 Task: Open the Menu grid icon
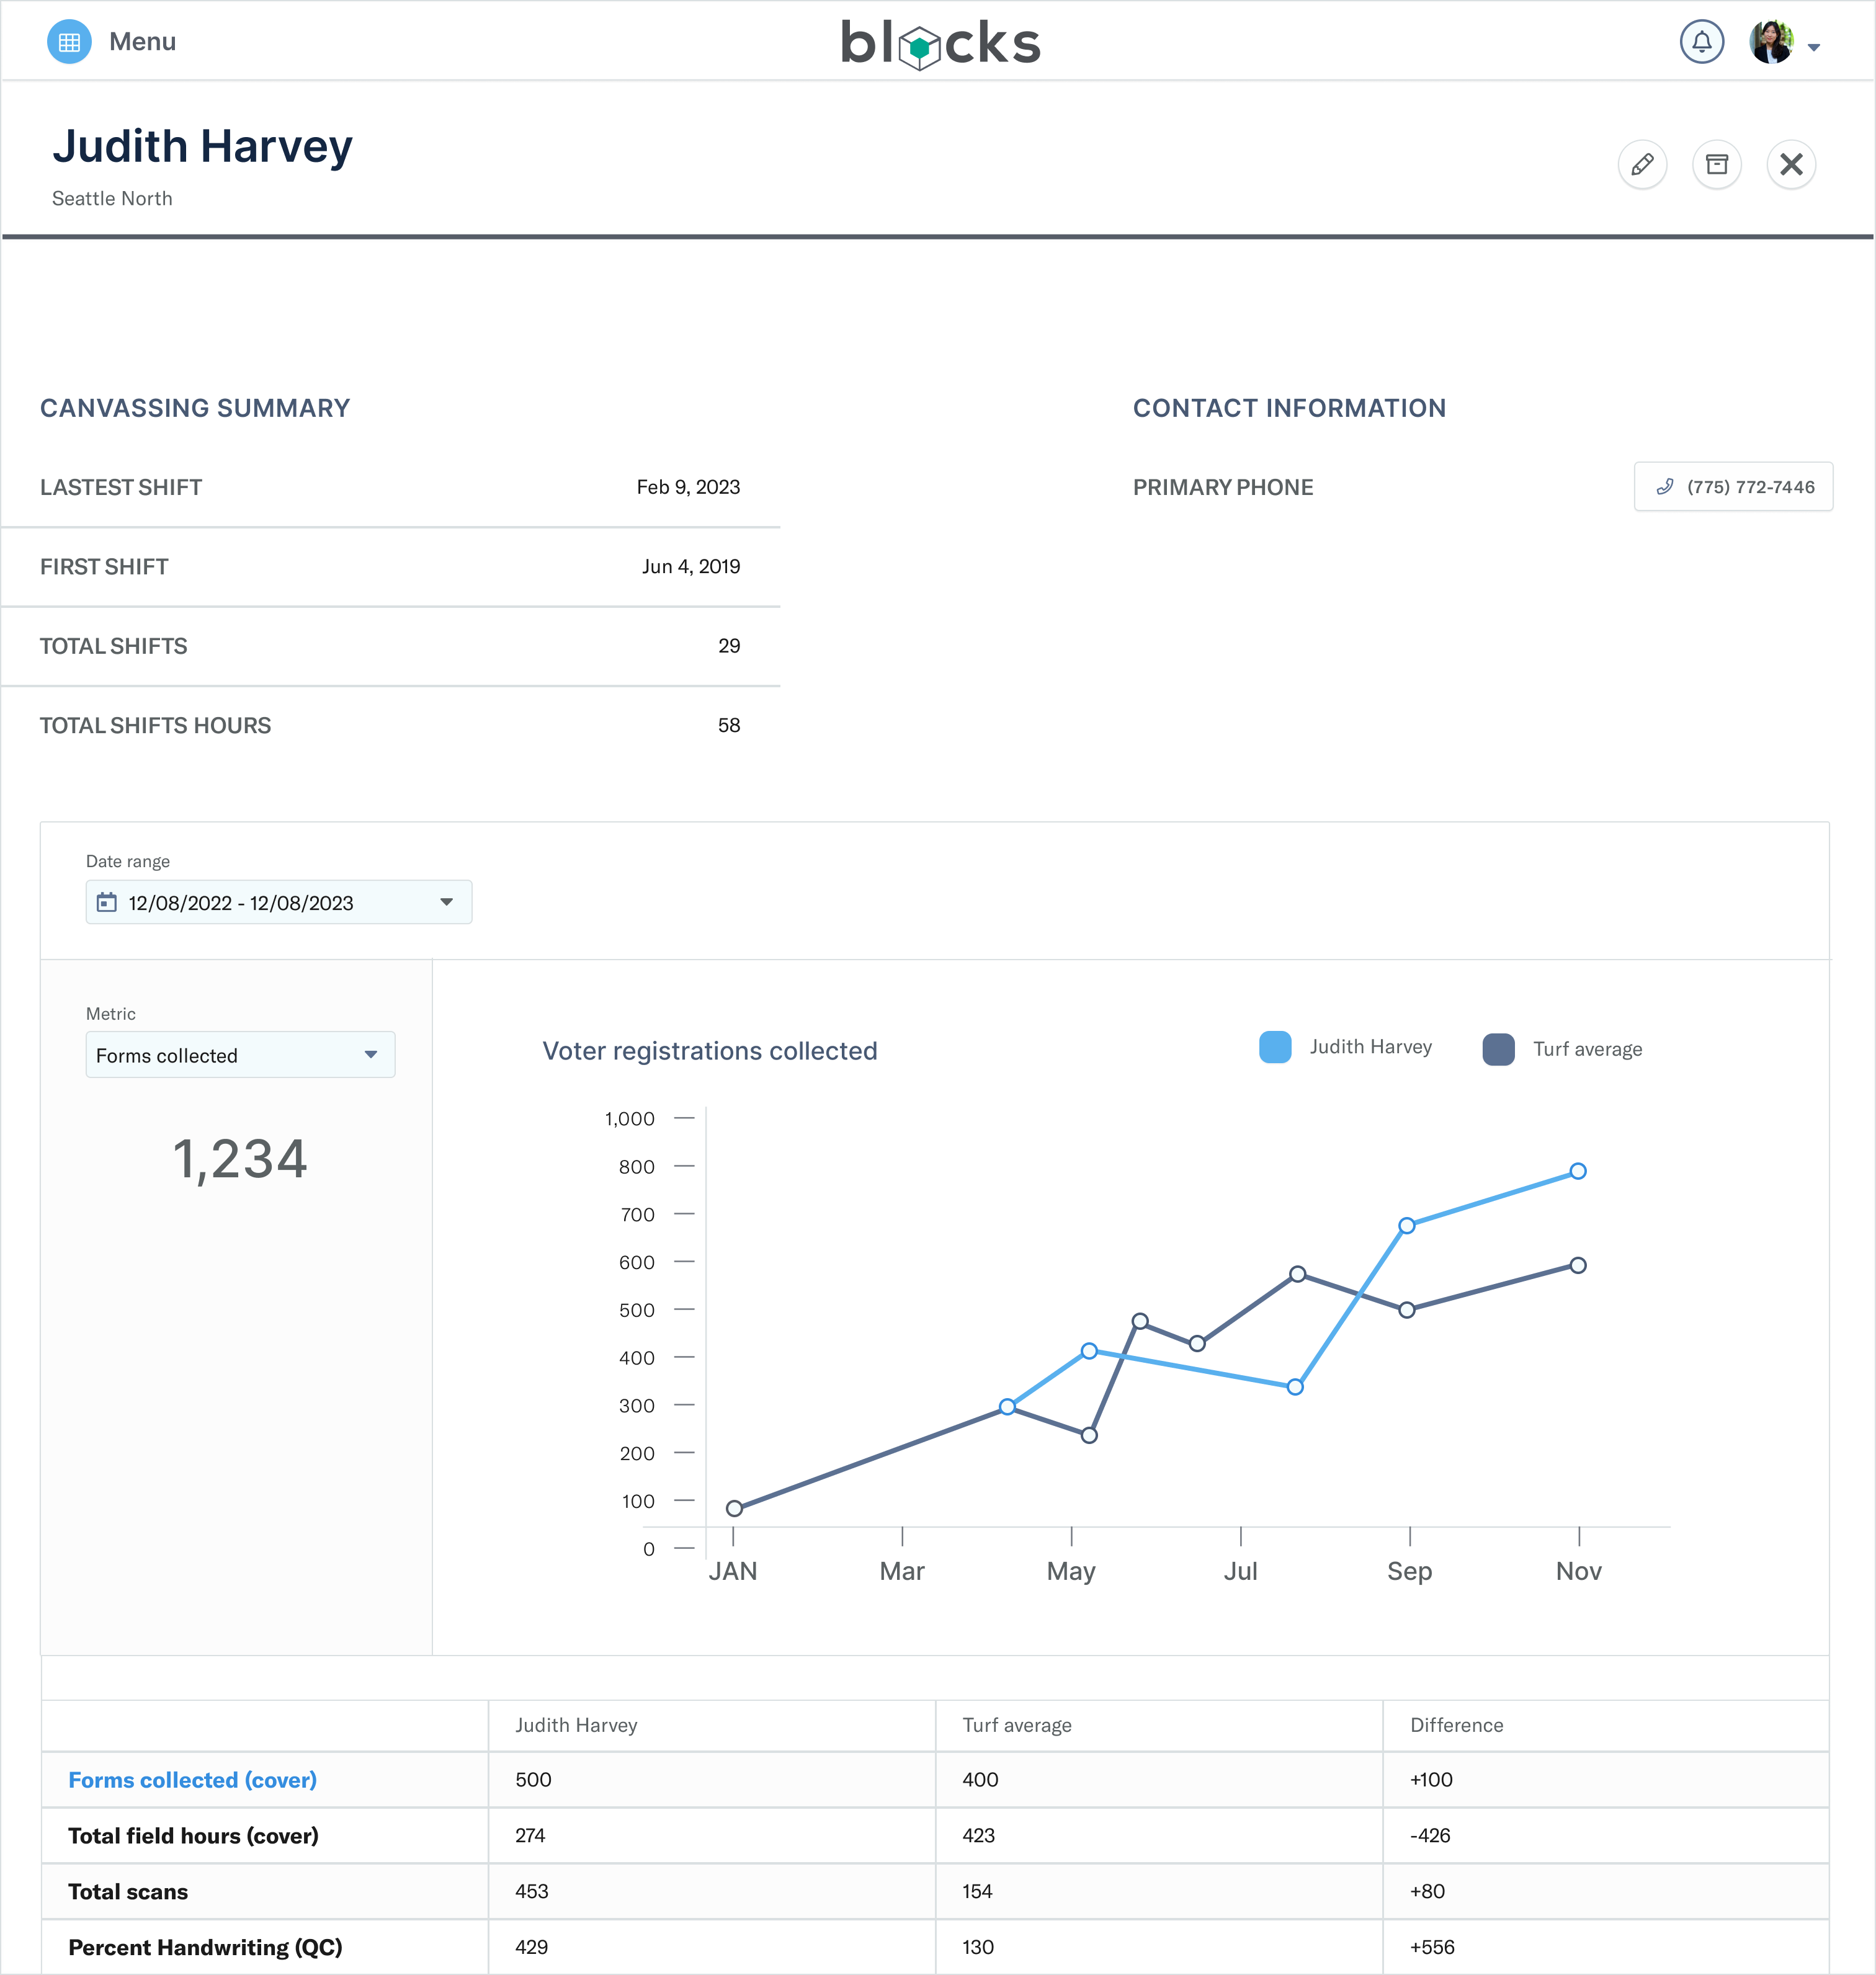[x=69, y=42]
